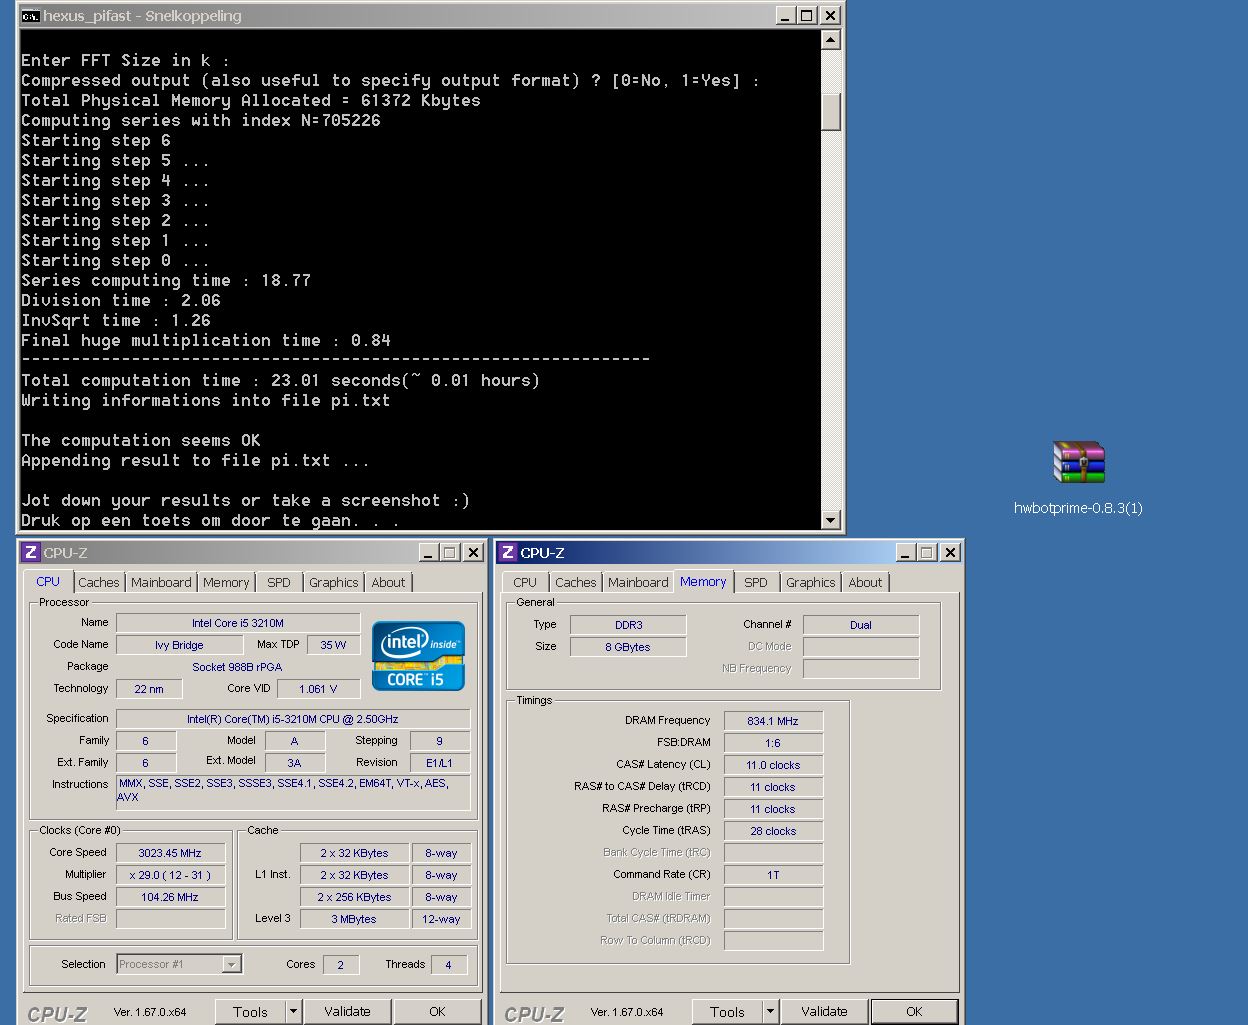Viewport: 1248px width, 1025px height.
Task: Open SPD tab in left CPU-Z window
Action: (279, 582)
